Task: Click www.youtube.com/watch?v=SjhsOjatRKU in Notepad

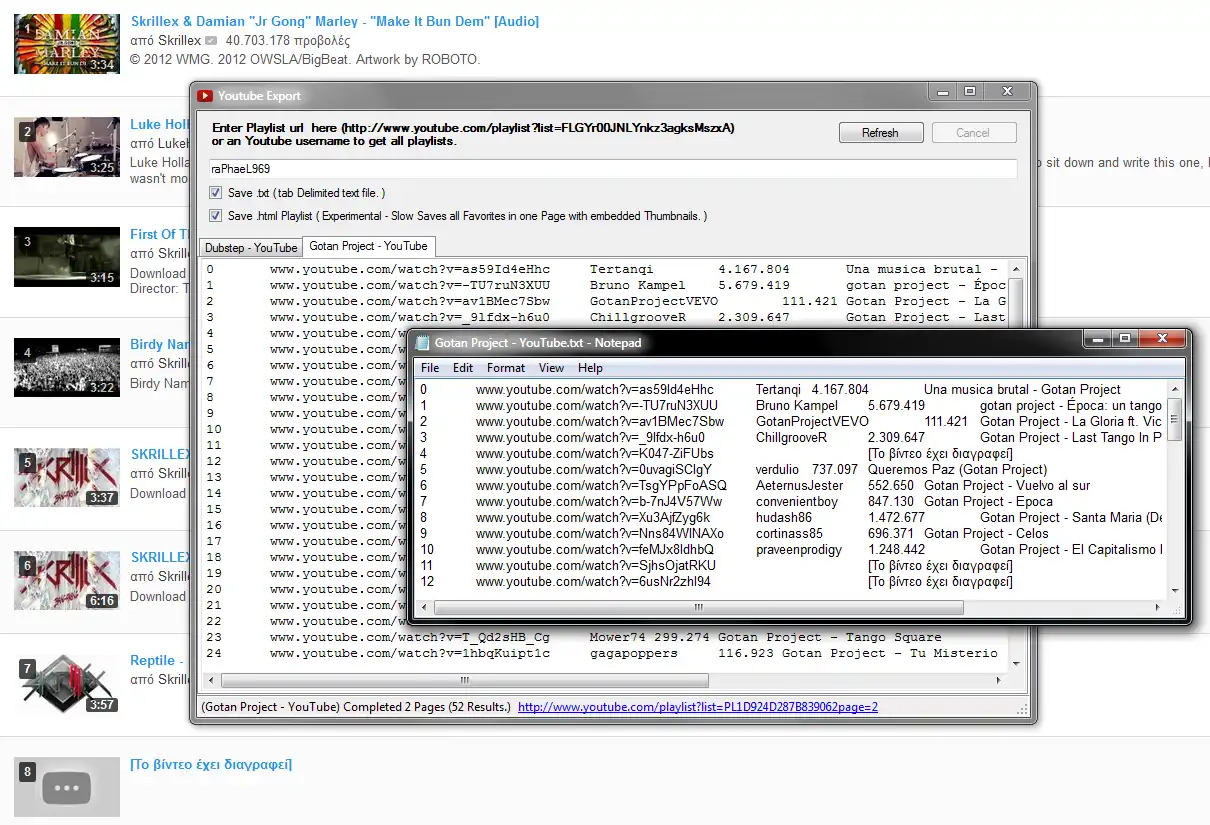Action: point(596,565)
